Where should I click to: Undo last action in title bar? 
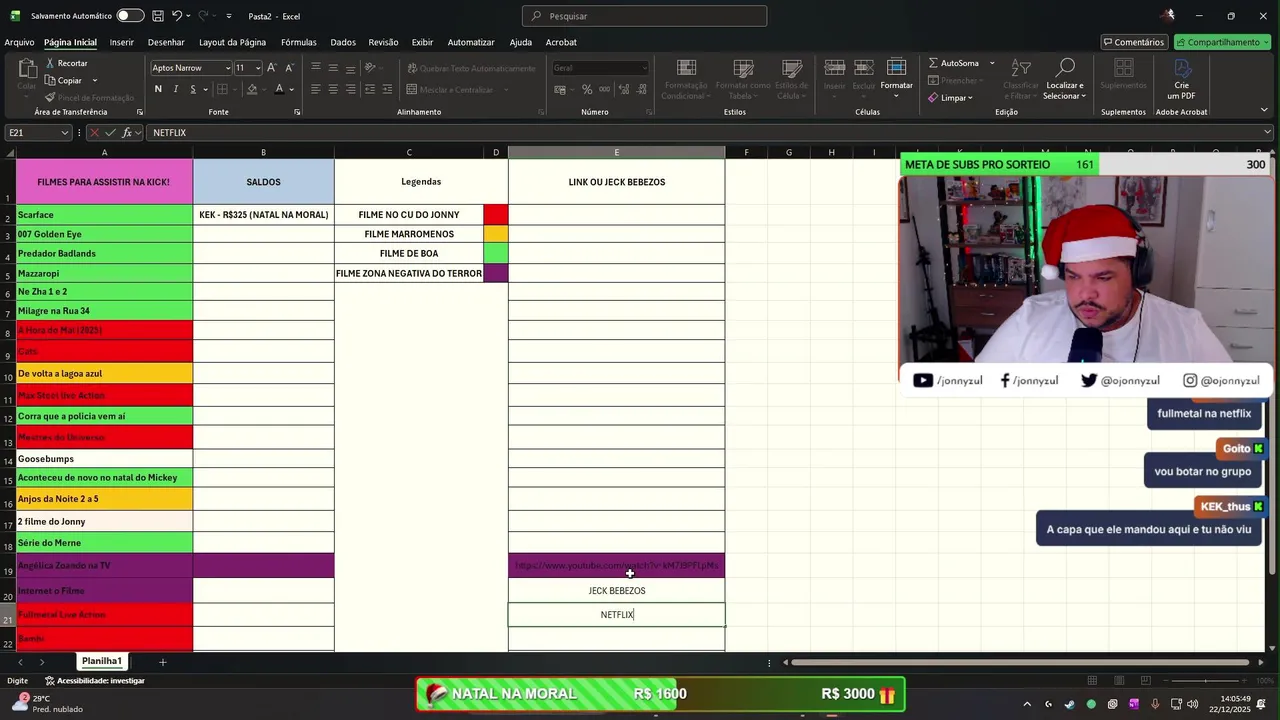[x=177, y=16]
